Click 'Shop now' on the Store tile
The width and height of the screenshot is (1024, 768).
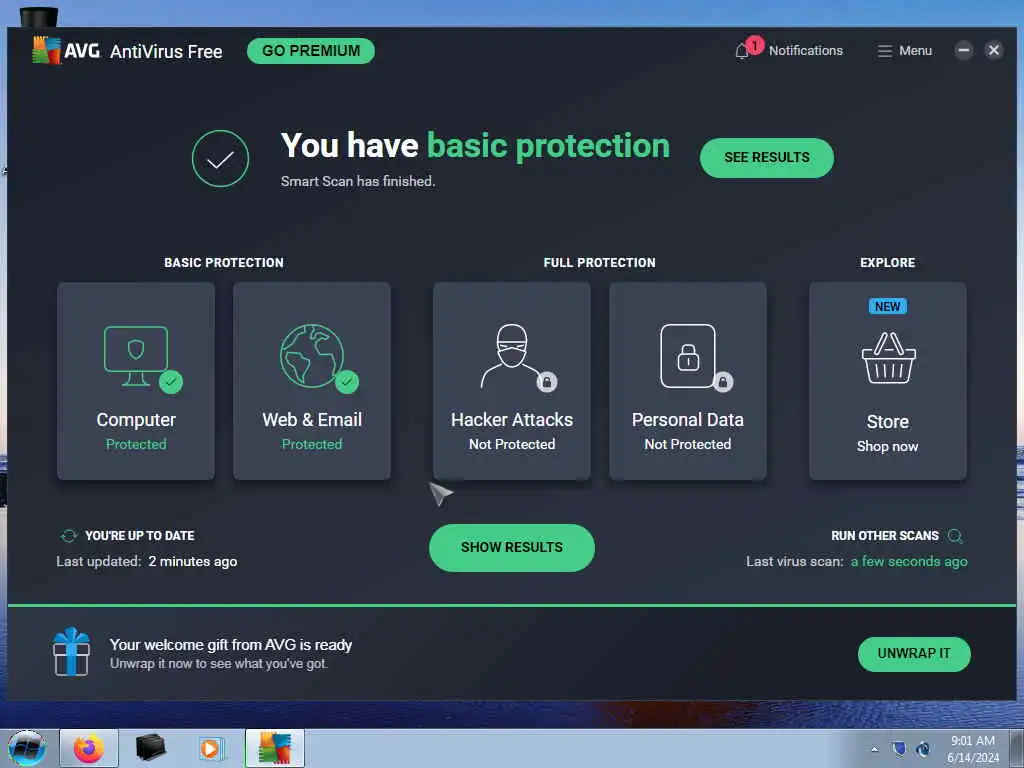click(x=888, y=446)
